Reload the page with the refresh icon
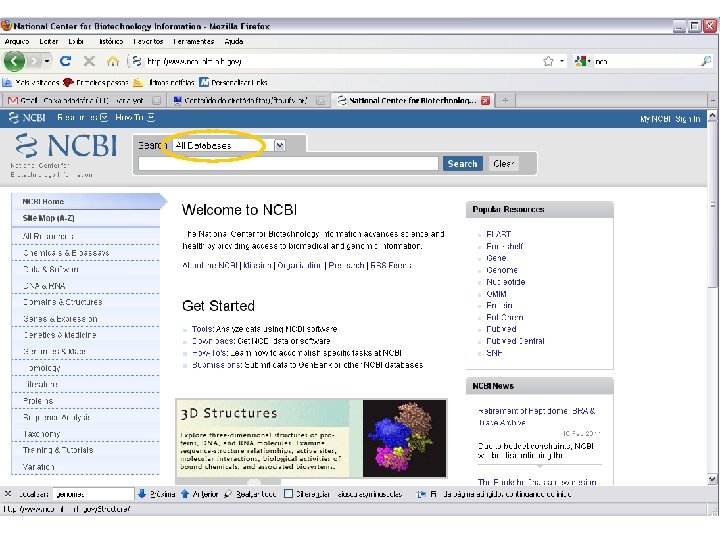This screenshot has width=720, height=540. click(66, 61)
